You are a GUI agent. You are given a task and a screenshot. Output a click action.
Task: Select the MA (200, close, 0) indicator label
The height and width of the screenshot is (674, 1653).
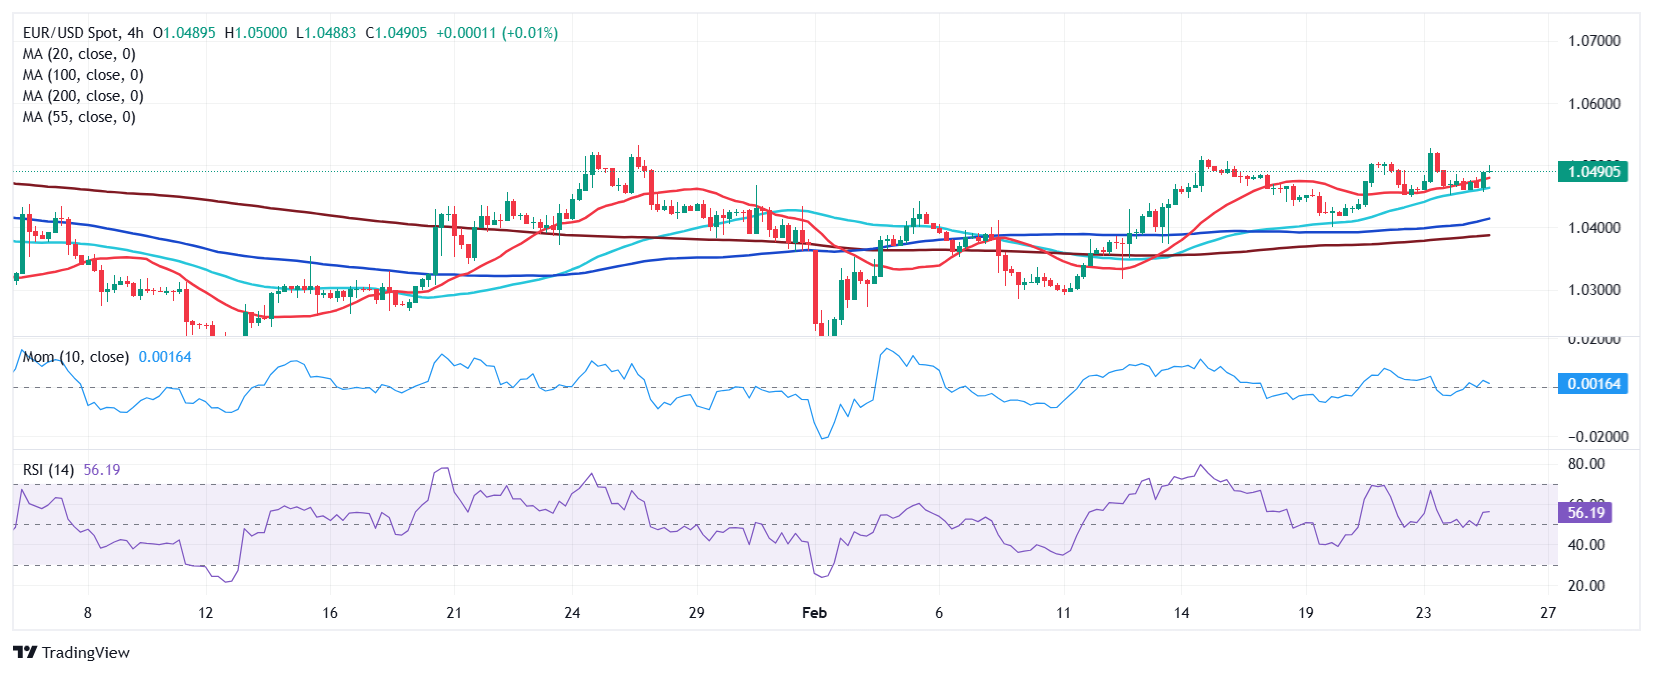click(x=83, y=96)
